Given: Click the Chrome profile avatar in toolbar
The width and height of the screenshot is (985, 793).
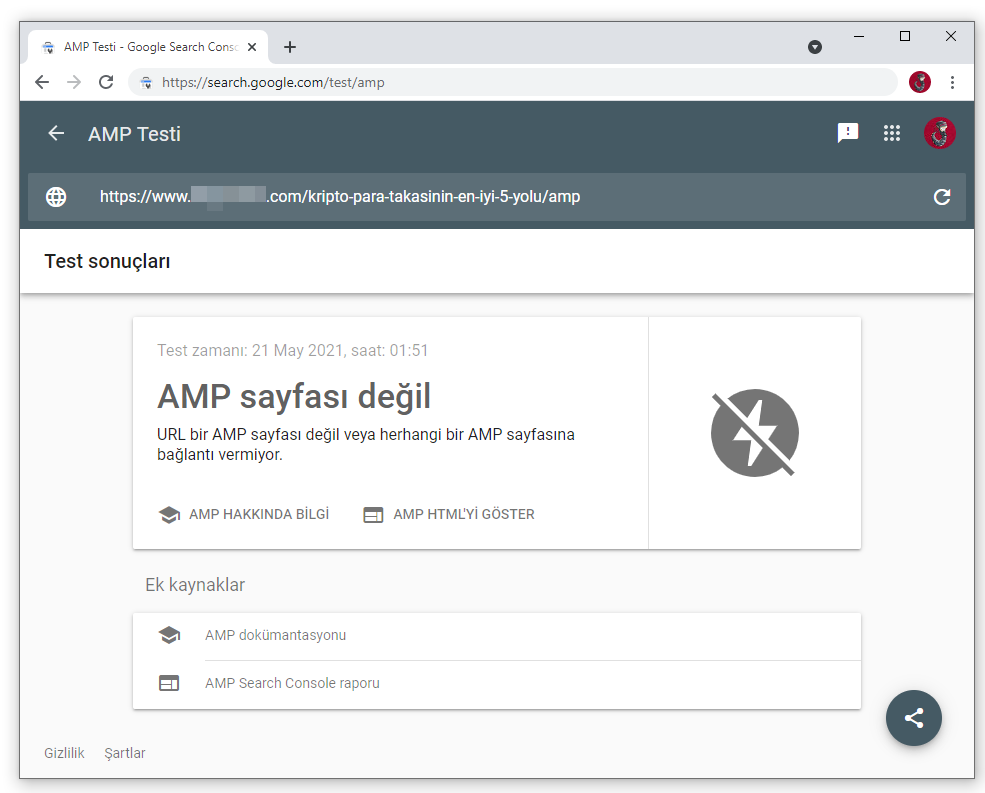Looking at the screenshot, I should point(919,82).
